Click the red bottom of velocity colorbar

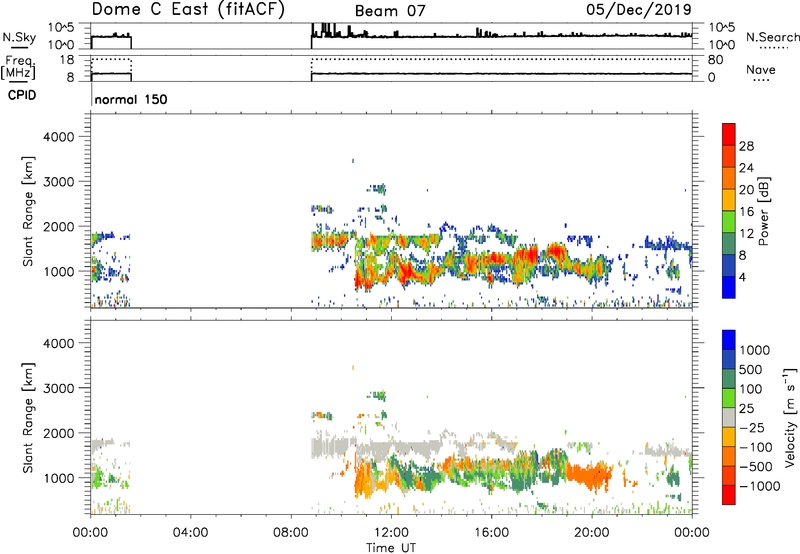click(729, 495)
